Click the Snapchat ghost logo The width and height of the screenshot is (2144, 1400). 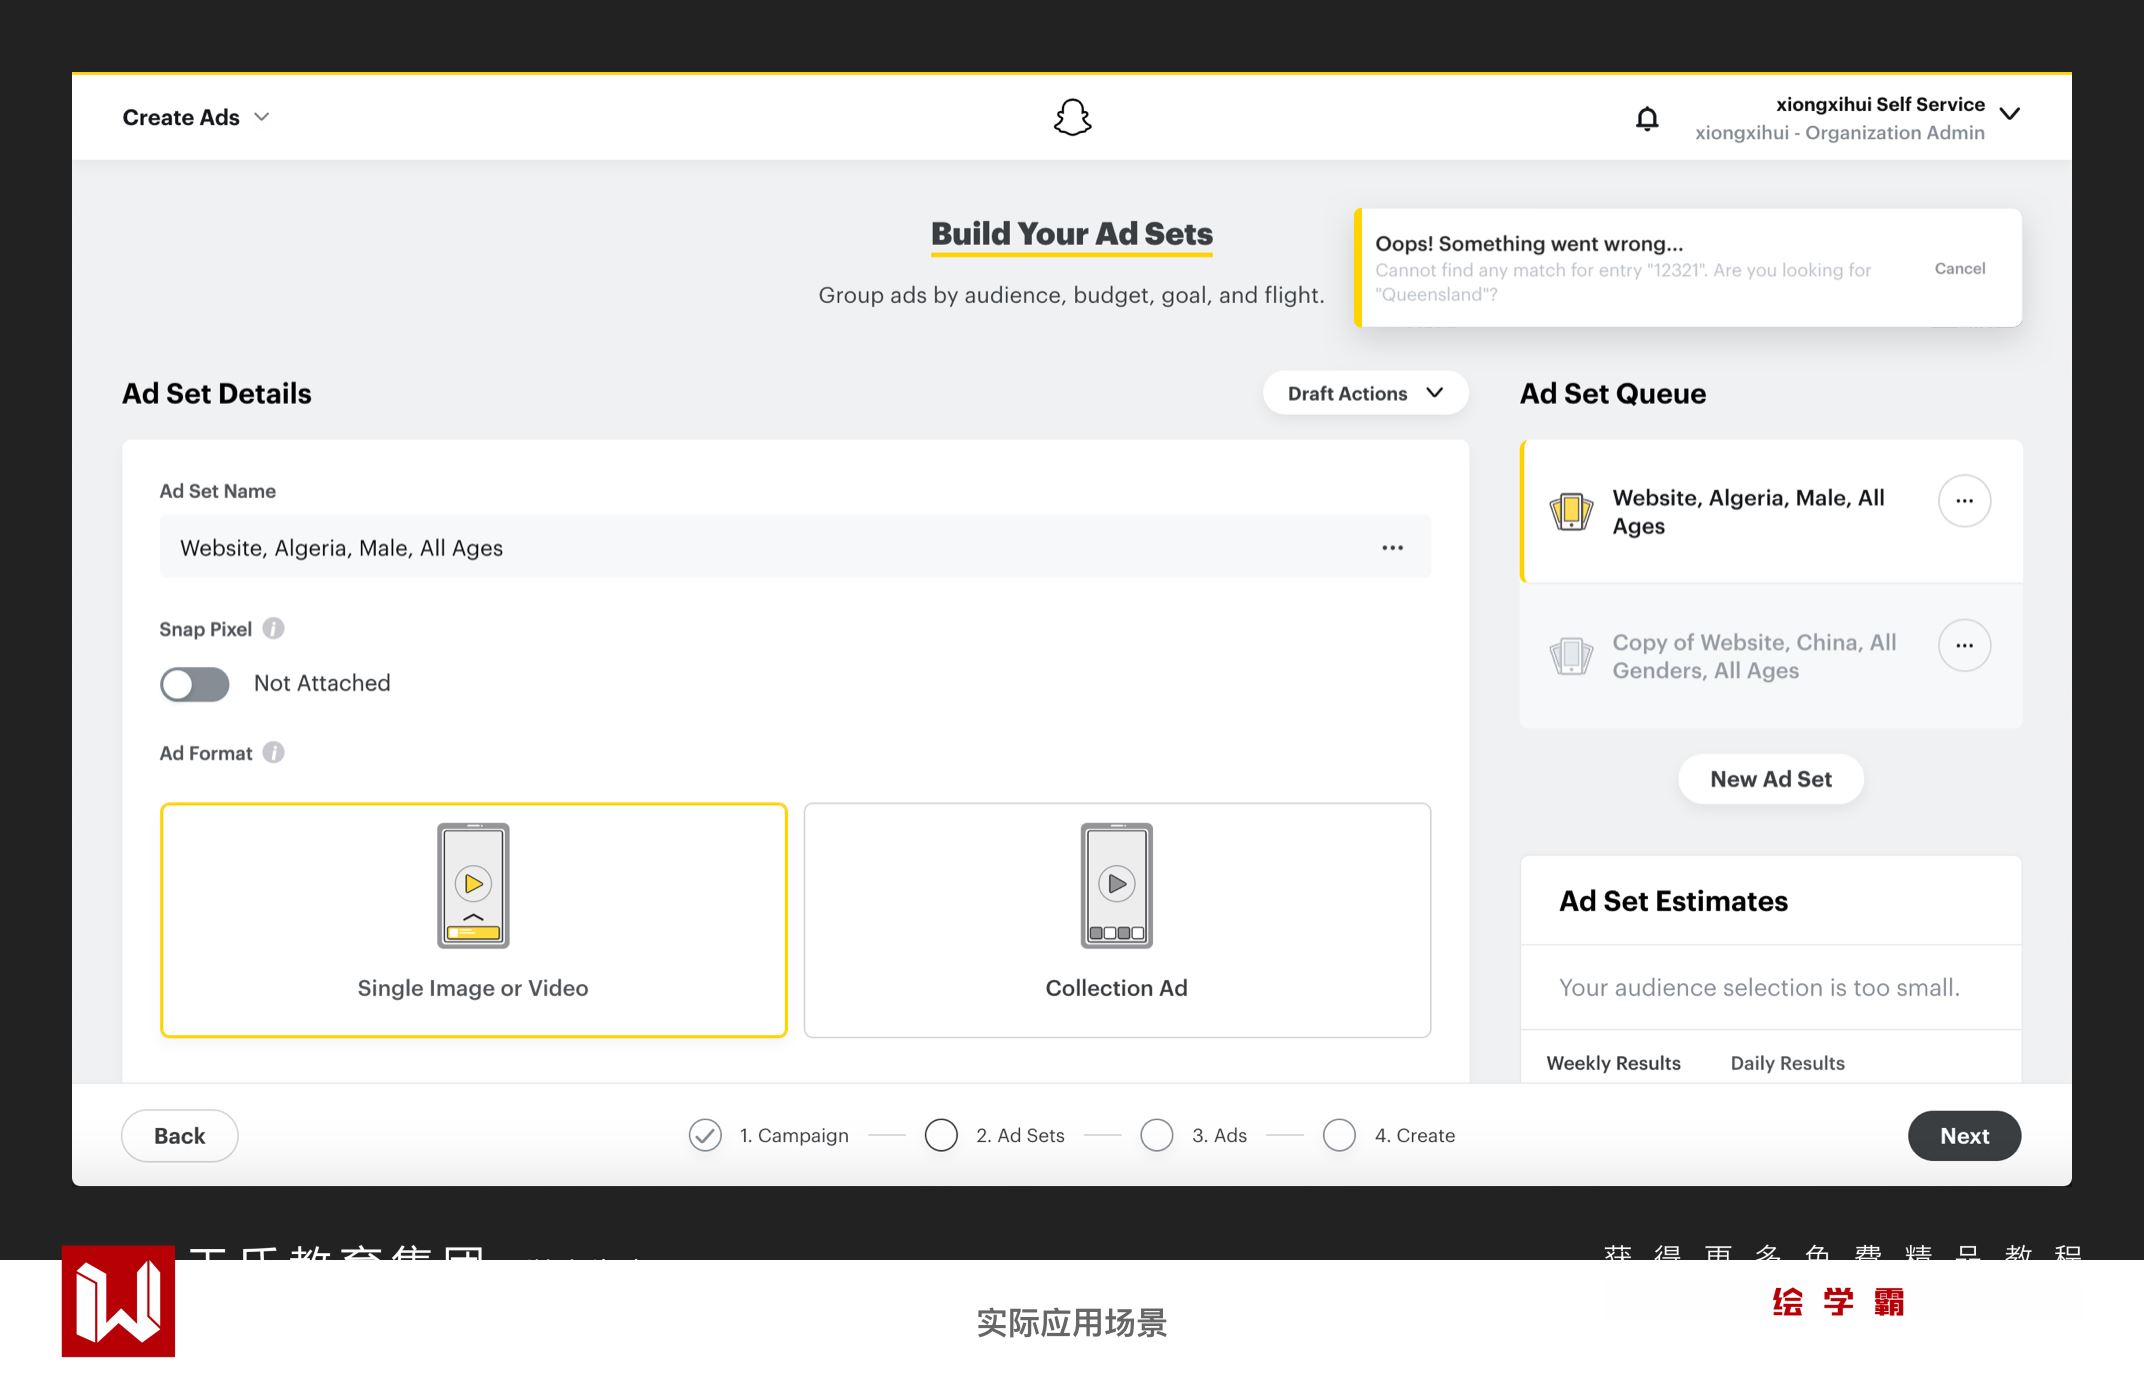click(x=1072, y=117)
